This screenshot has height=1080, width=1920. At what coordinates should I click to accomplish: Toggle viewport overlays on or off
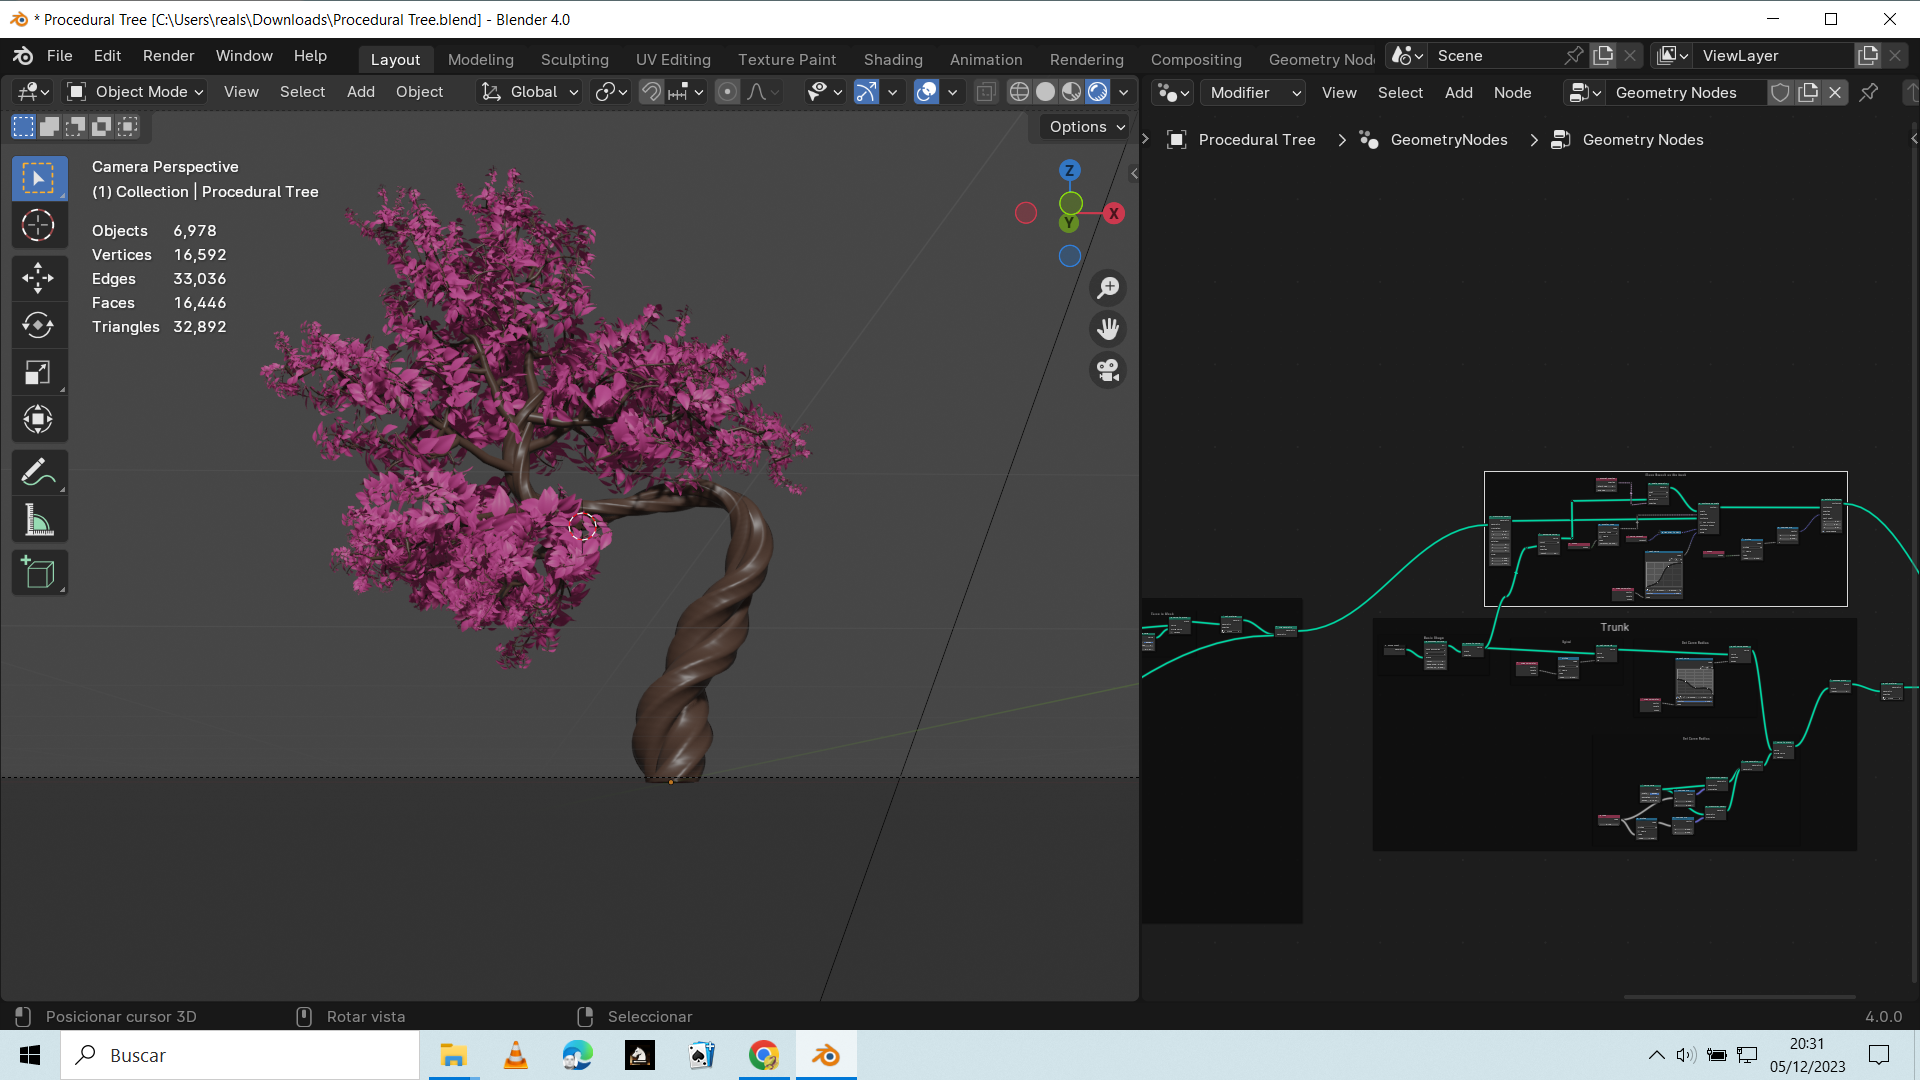coord(927,92)
